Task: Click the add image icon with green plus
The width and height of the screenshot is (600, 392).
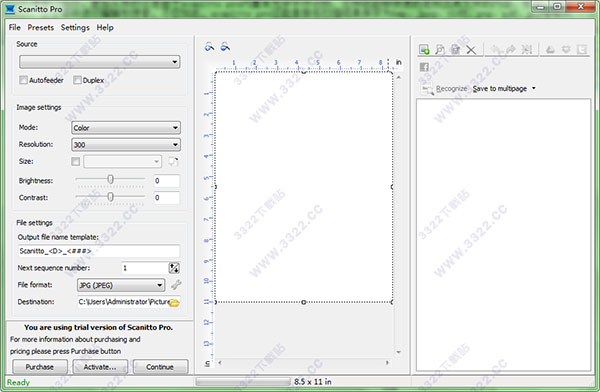Action: coord(424,49)
